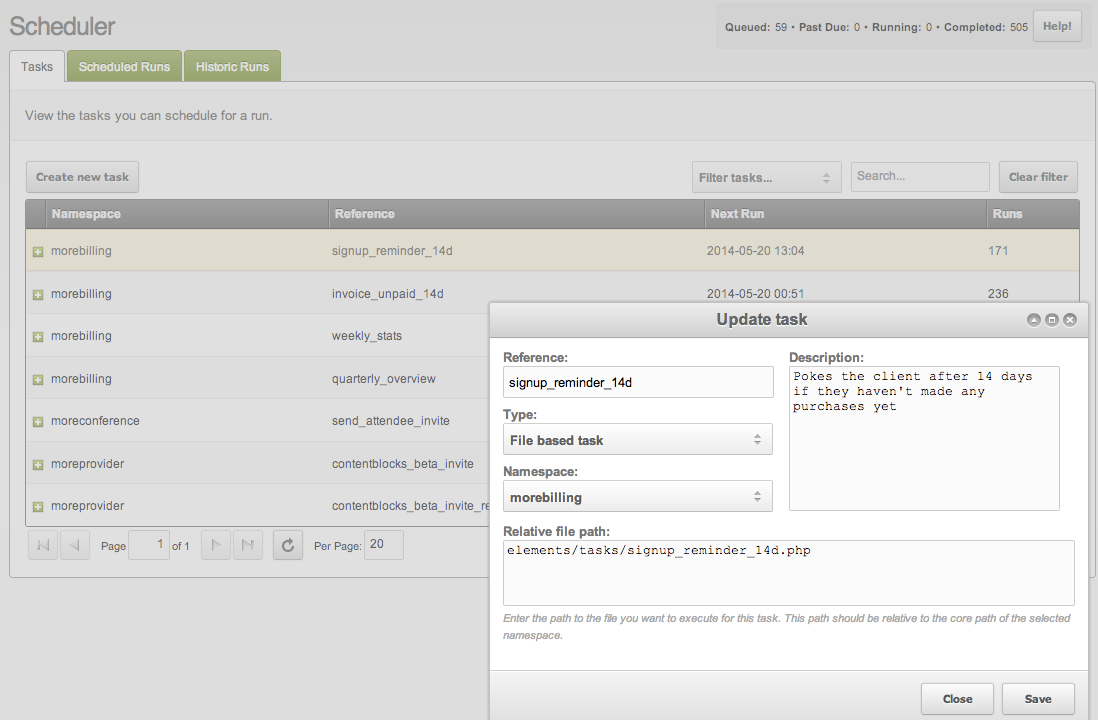Click the Page number field
The width and height of the screenshot is (1098, 720).
[148, 545]
